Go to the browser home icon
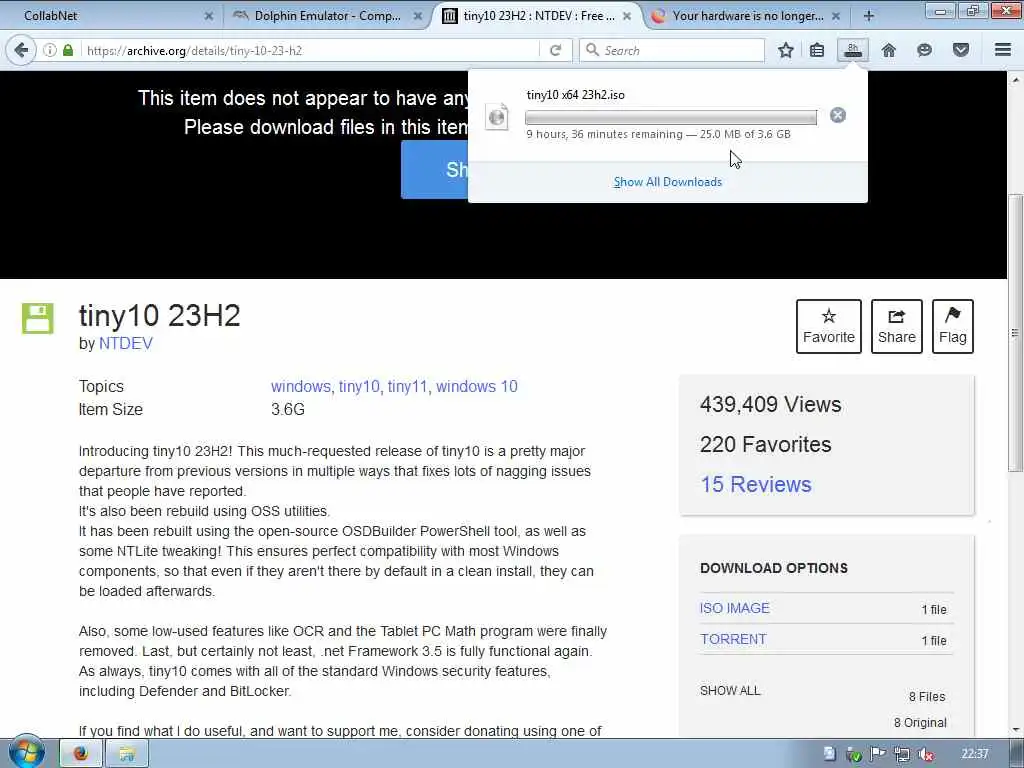This screenshot has height=768, width=1024. coord(889,50)
